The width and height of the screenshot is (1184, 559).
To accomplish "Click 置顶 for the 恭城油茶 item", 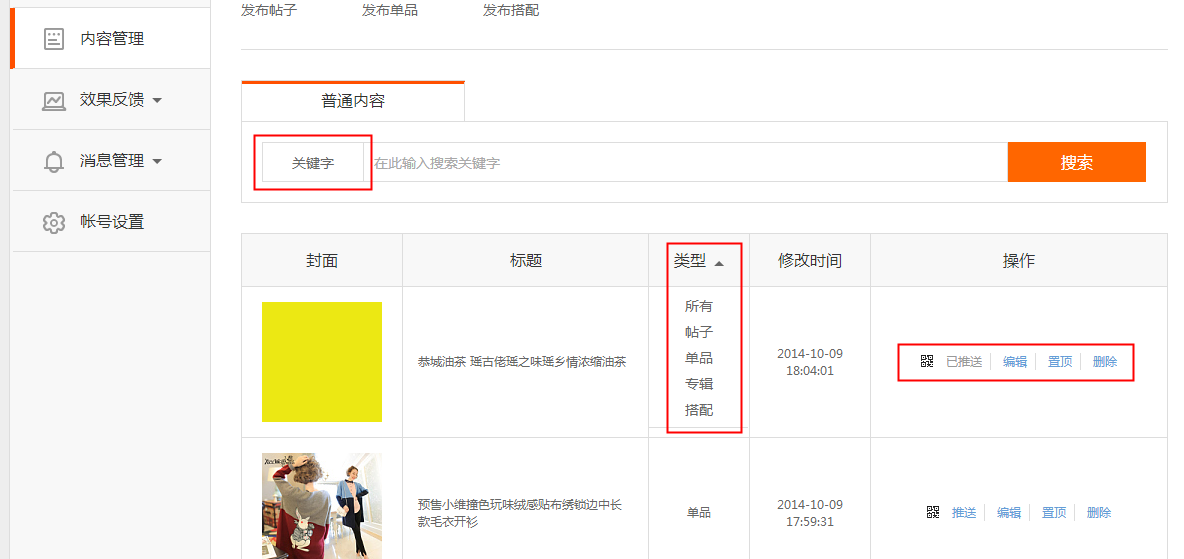I will [1060, 362].
